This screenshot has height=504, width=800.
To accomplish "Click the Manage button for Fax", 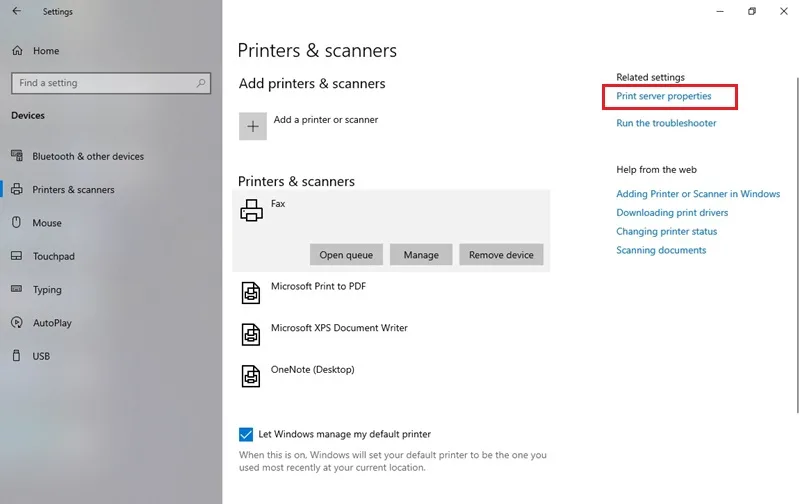I will (421, 255).
